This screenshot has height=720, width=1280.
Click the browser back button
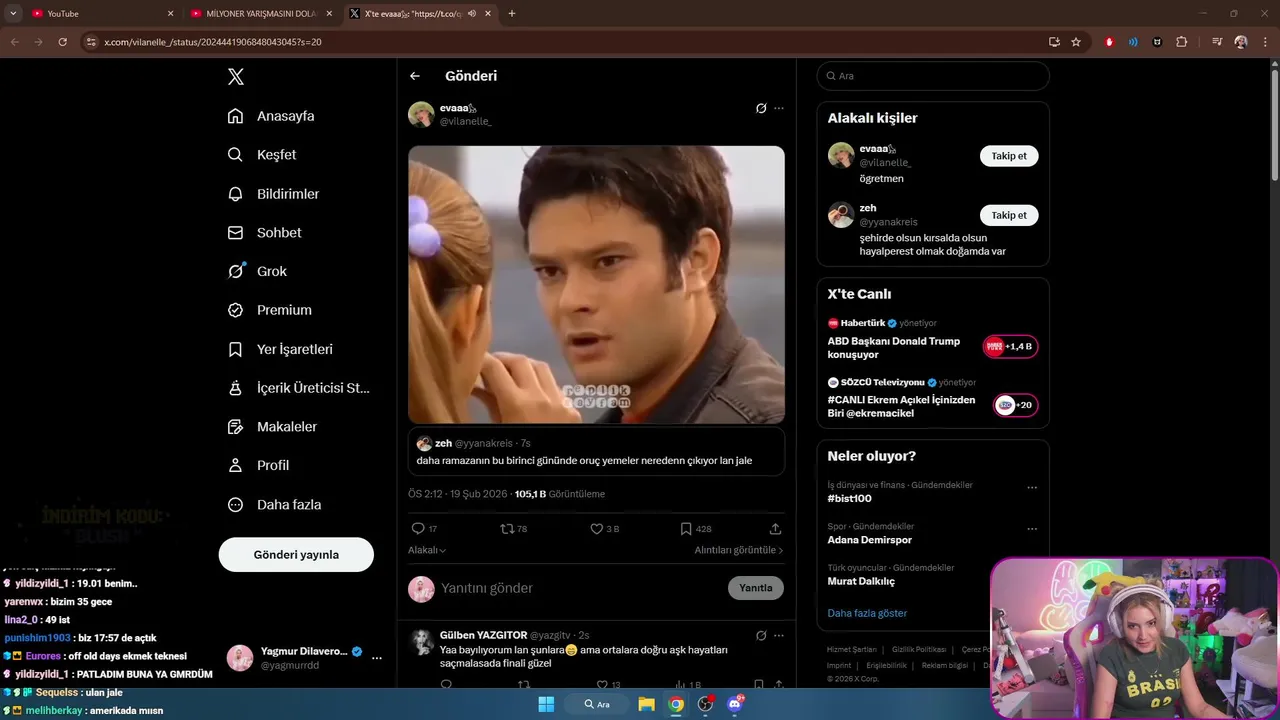[15, 42]
